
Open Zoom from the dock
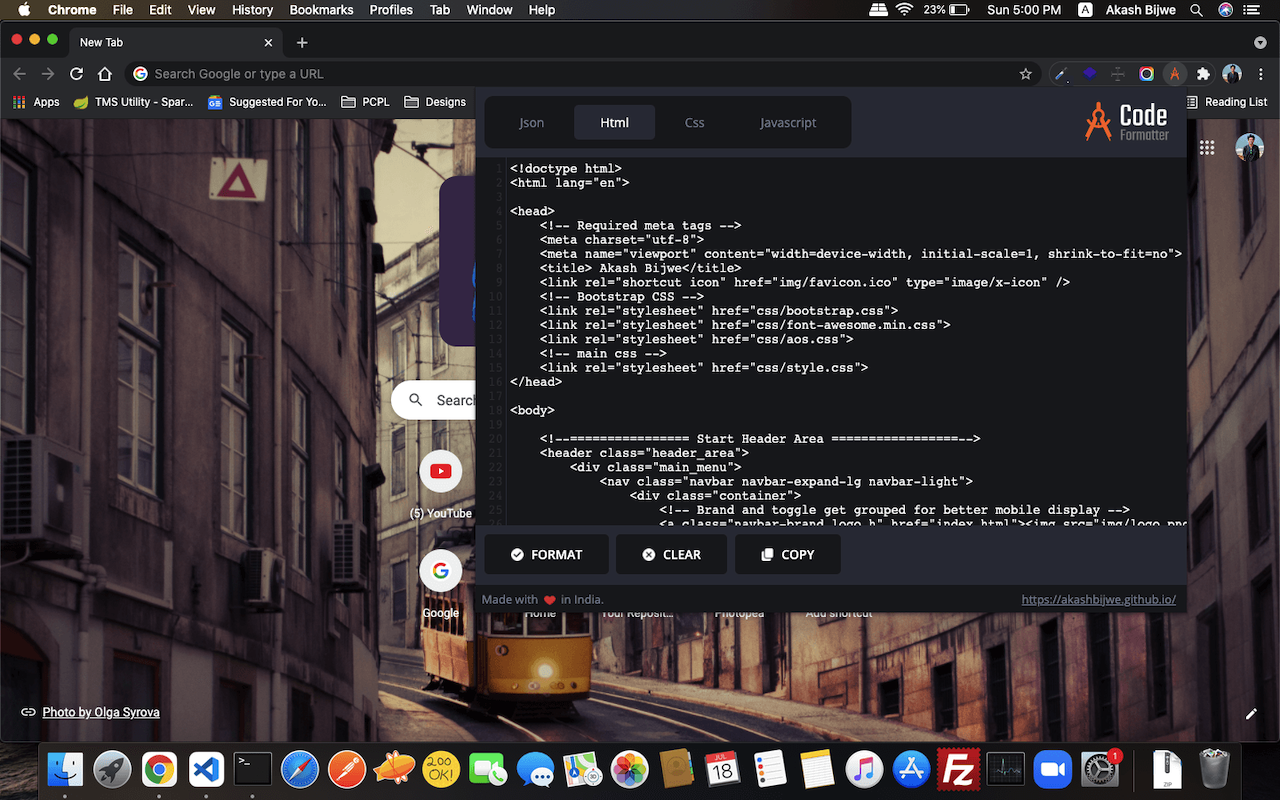pyautogui.click(x=1051, y=769)
